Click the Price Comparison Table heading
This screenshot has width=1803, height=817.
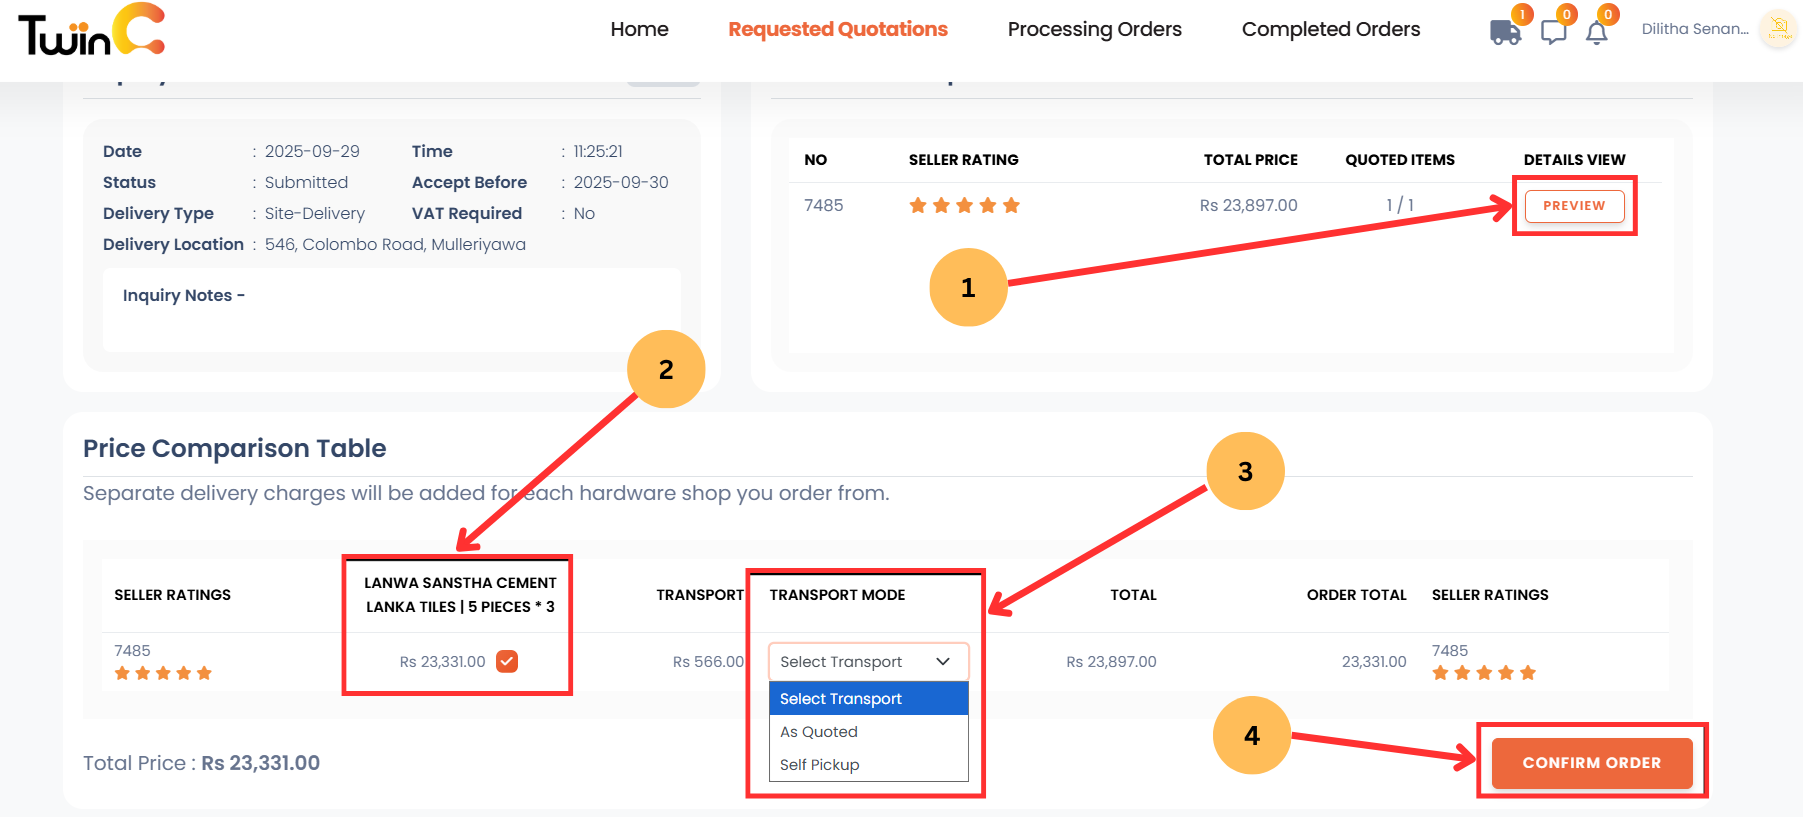point(234,448)
